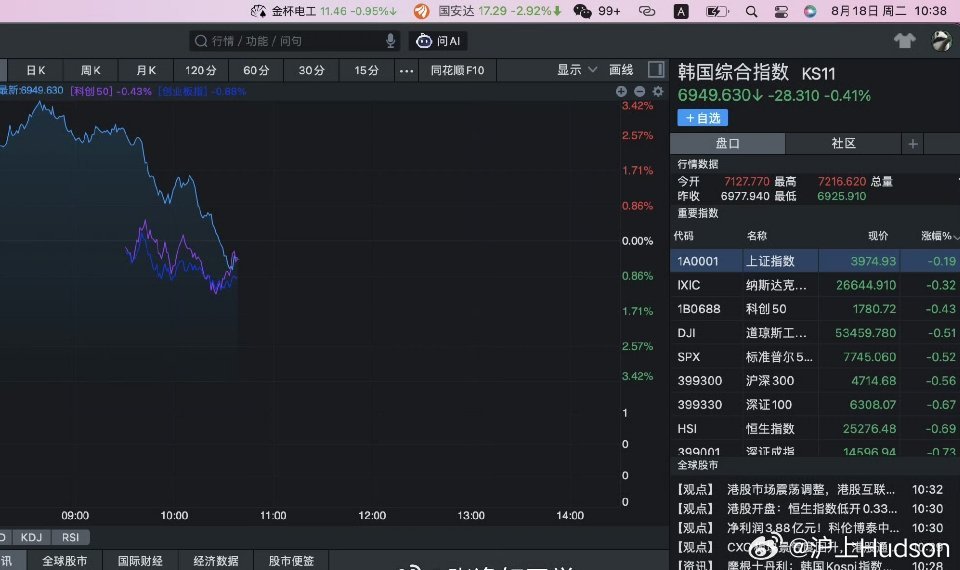Open the 问AI assistant button
The width and height of the screenshot is (960, 570).
(438, 41)
